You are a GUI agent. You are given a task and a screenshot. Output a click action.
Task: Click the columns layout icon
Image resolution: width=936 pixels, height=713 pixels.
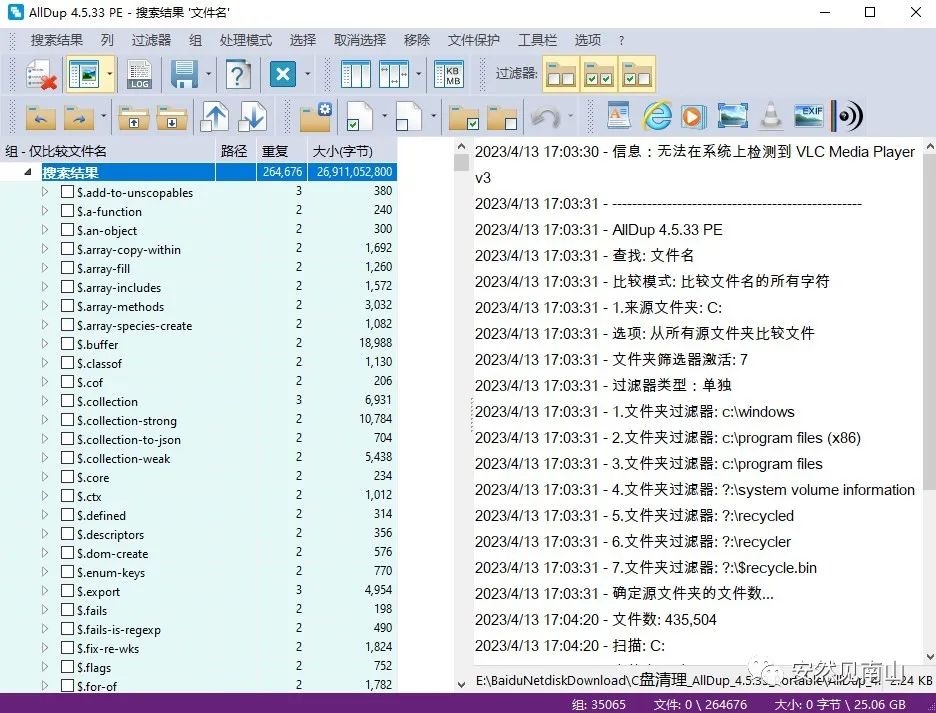[356, 75]
